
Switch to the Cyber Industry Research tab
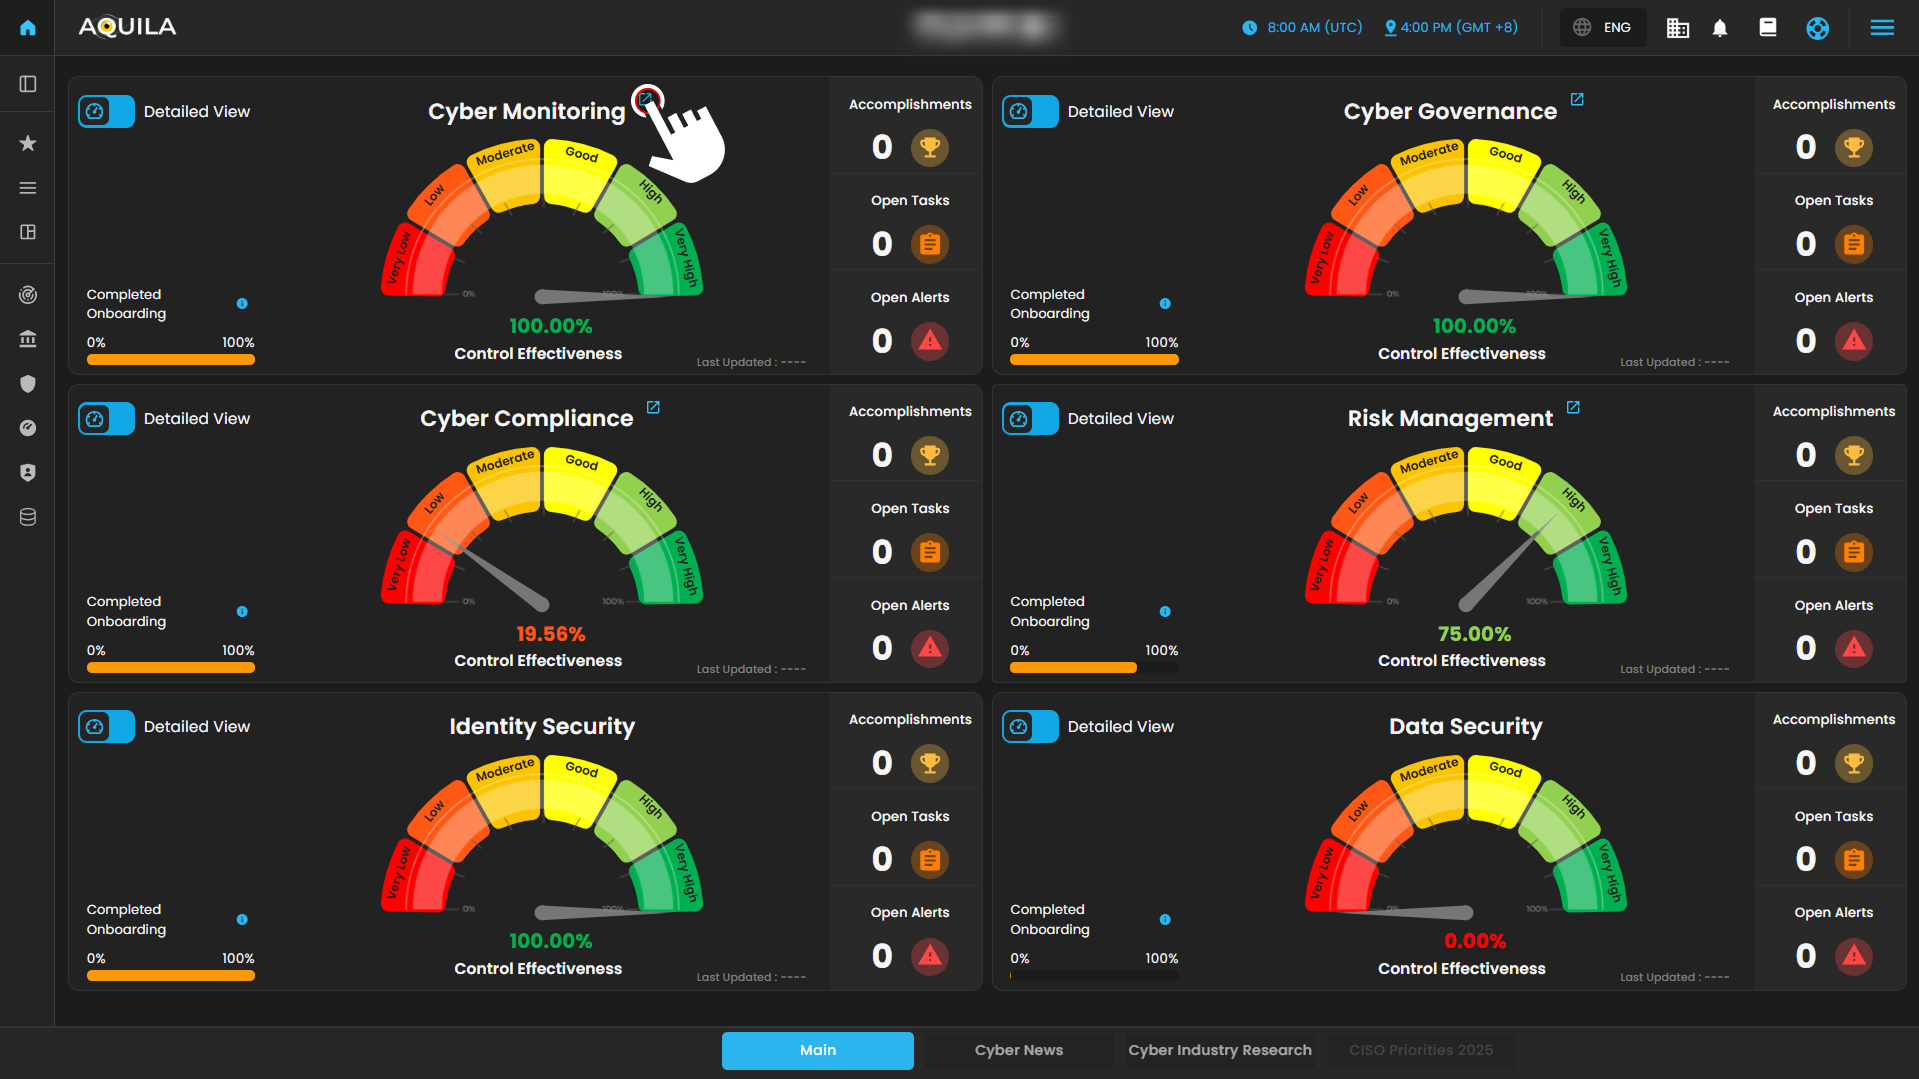[1219, 1050]
